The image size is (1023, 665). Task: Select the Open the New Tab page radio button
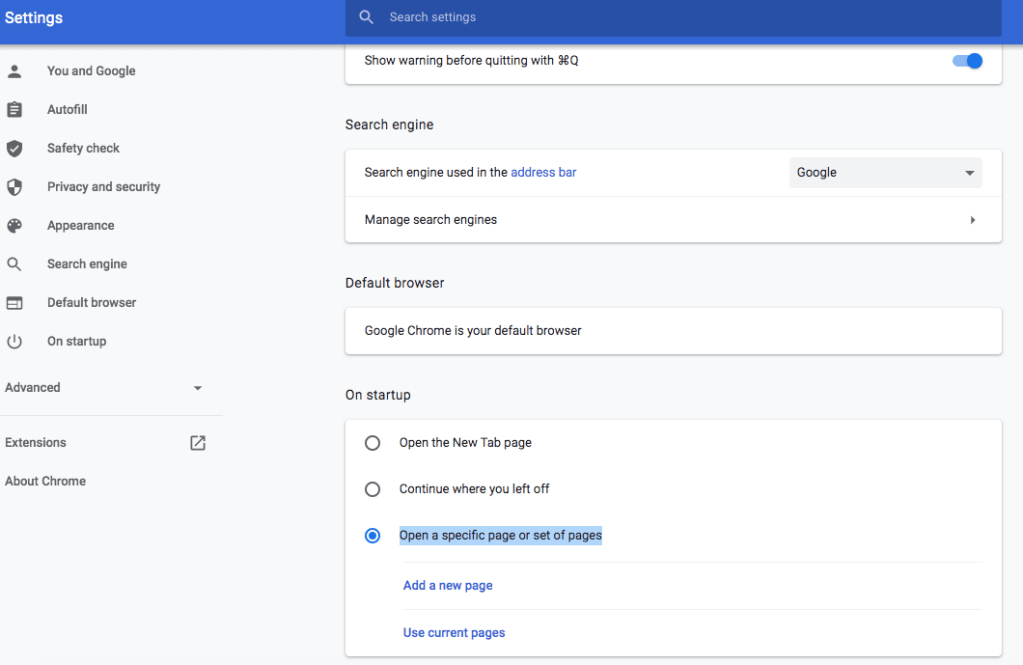click(x=373, y=443)
